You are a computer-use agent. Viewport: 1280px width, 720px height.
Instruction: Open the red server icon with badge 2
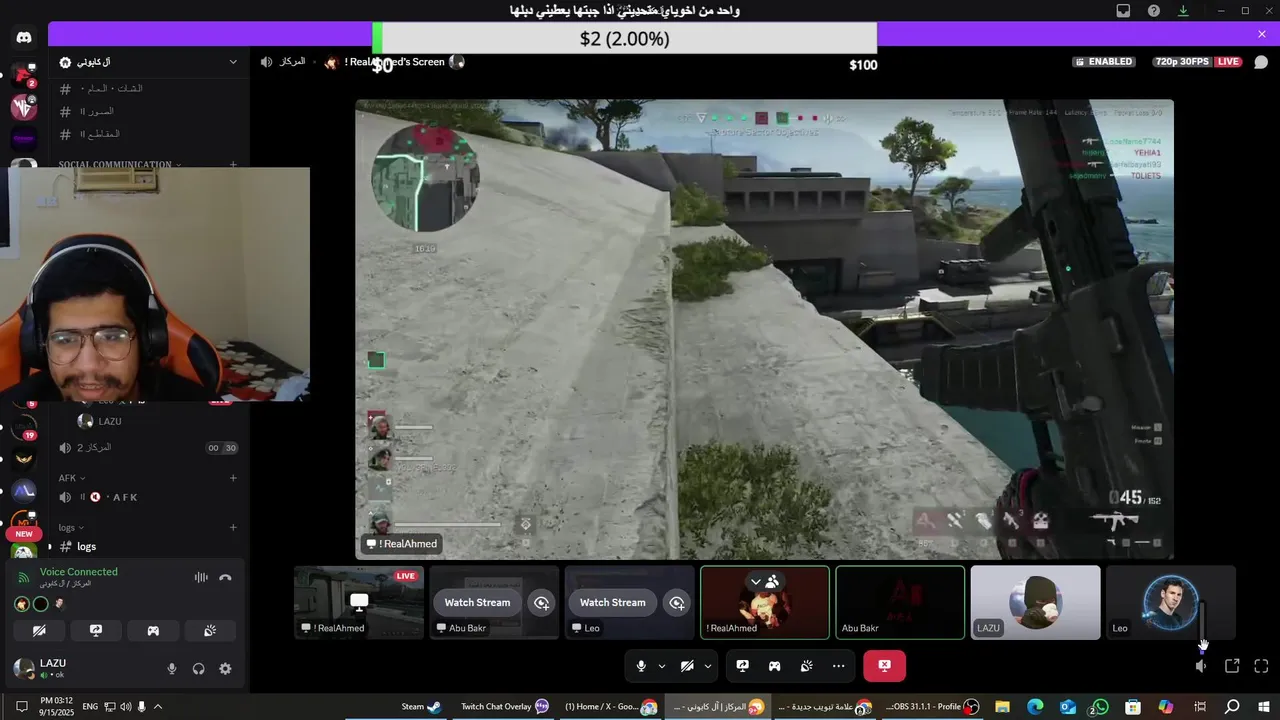[23, 74]
